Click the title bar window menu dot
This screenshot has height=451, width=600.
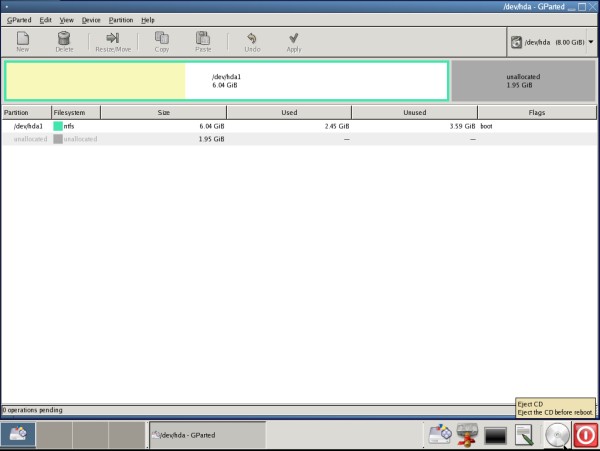[x=7, y=7]
